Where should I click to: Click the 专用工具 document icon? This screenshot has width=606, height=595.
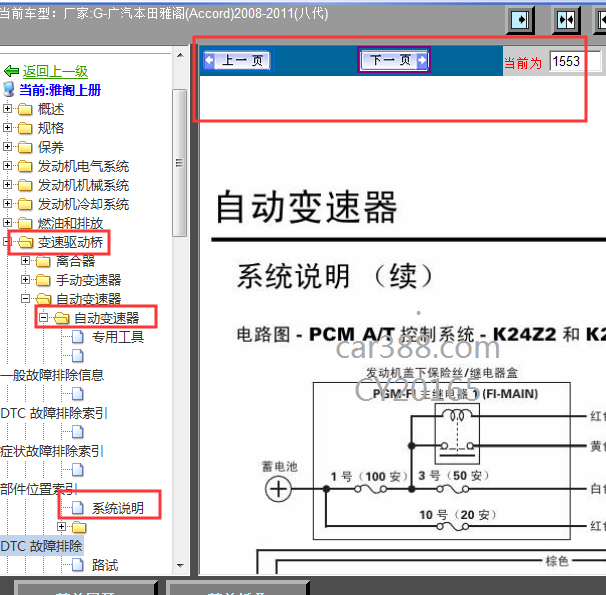click(78, 337)
